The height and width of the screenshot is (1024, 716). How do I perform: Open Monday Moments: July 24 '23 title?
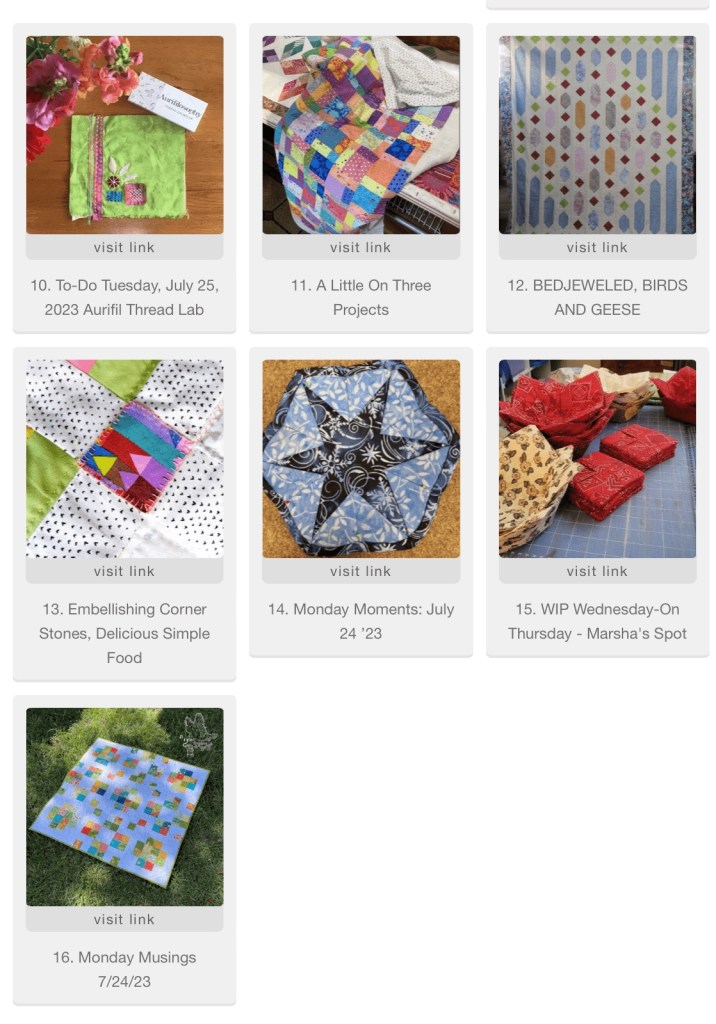click(361, 621)
